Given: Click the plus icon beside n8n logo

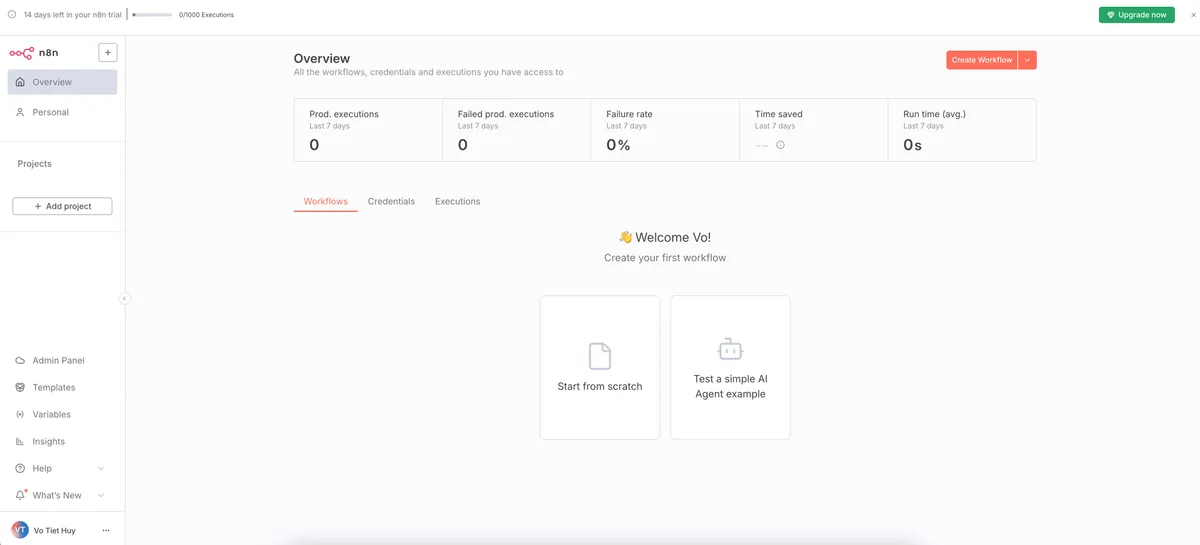Looking at the screenshot, I should pyautogui.click(x=108, y=53).
